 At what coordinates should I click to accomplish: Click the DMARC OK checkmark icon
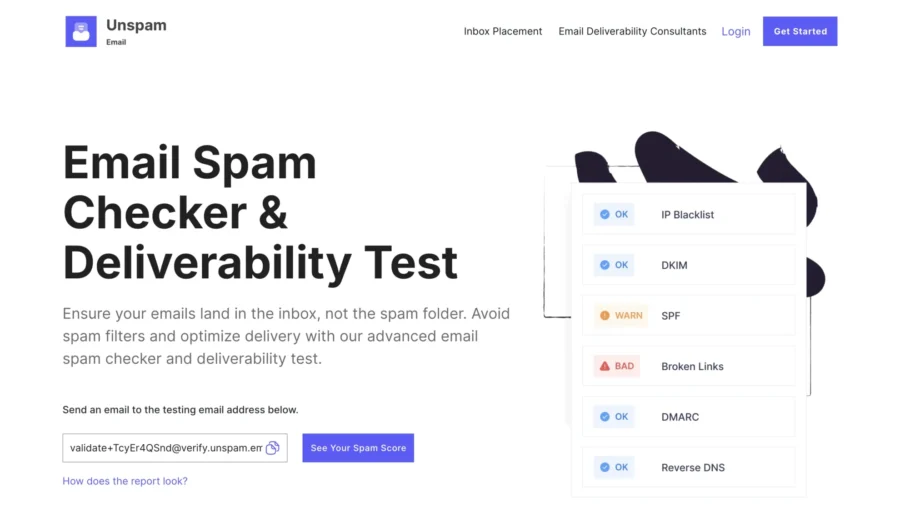[x=604, y=417]
